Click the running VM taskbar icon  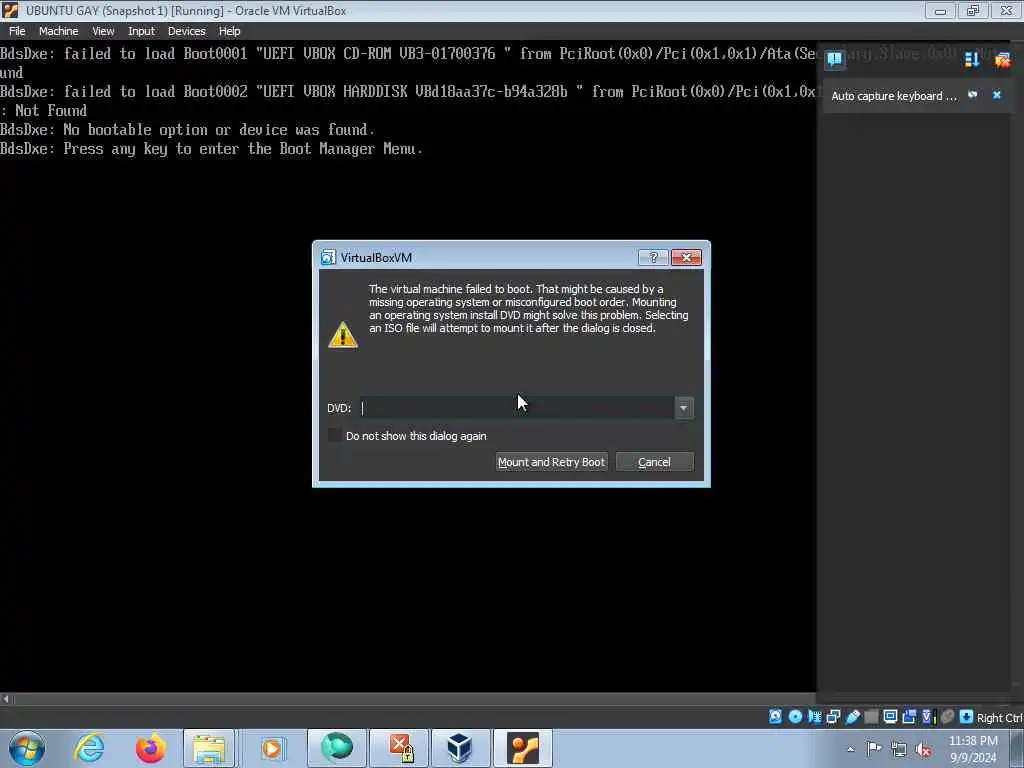522,748
